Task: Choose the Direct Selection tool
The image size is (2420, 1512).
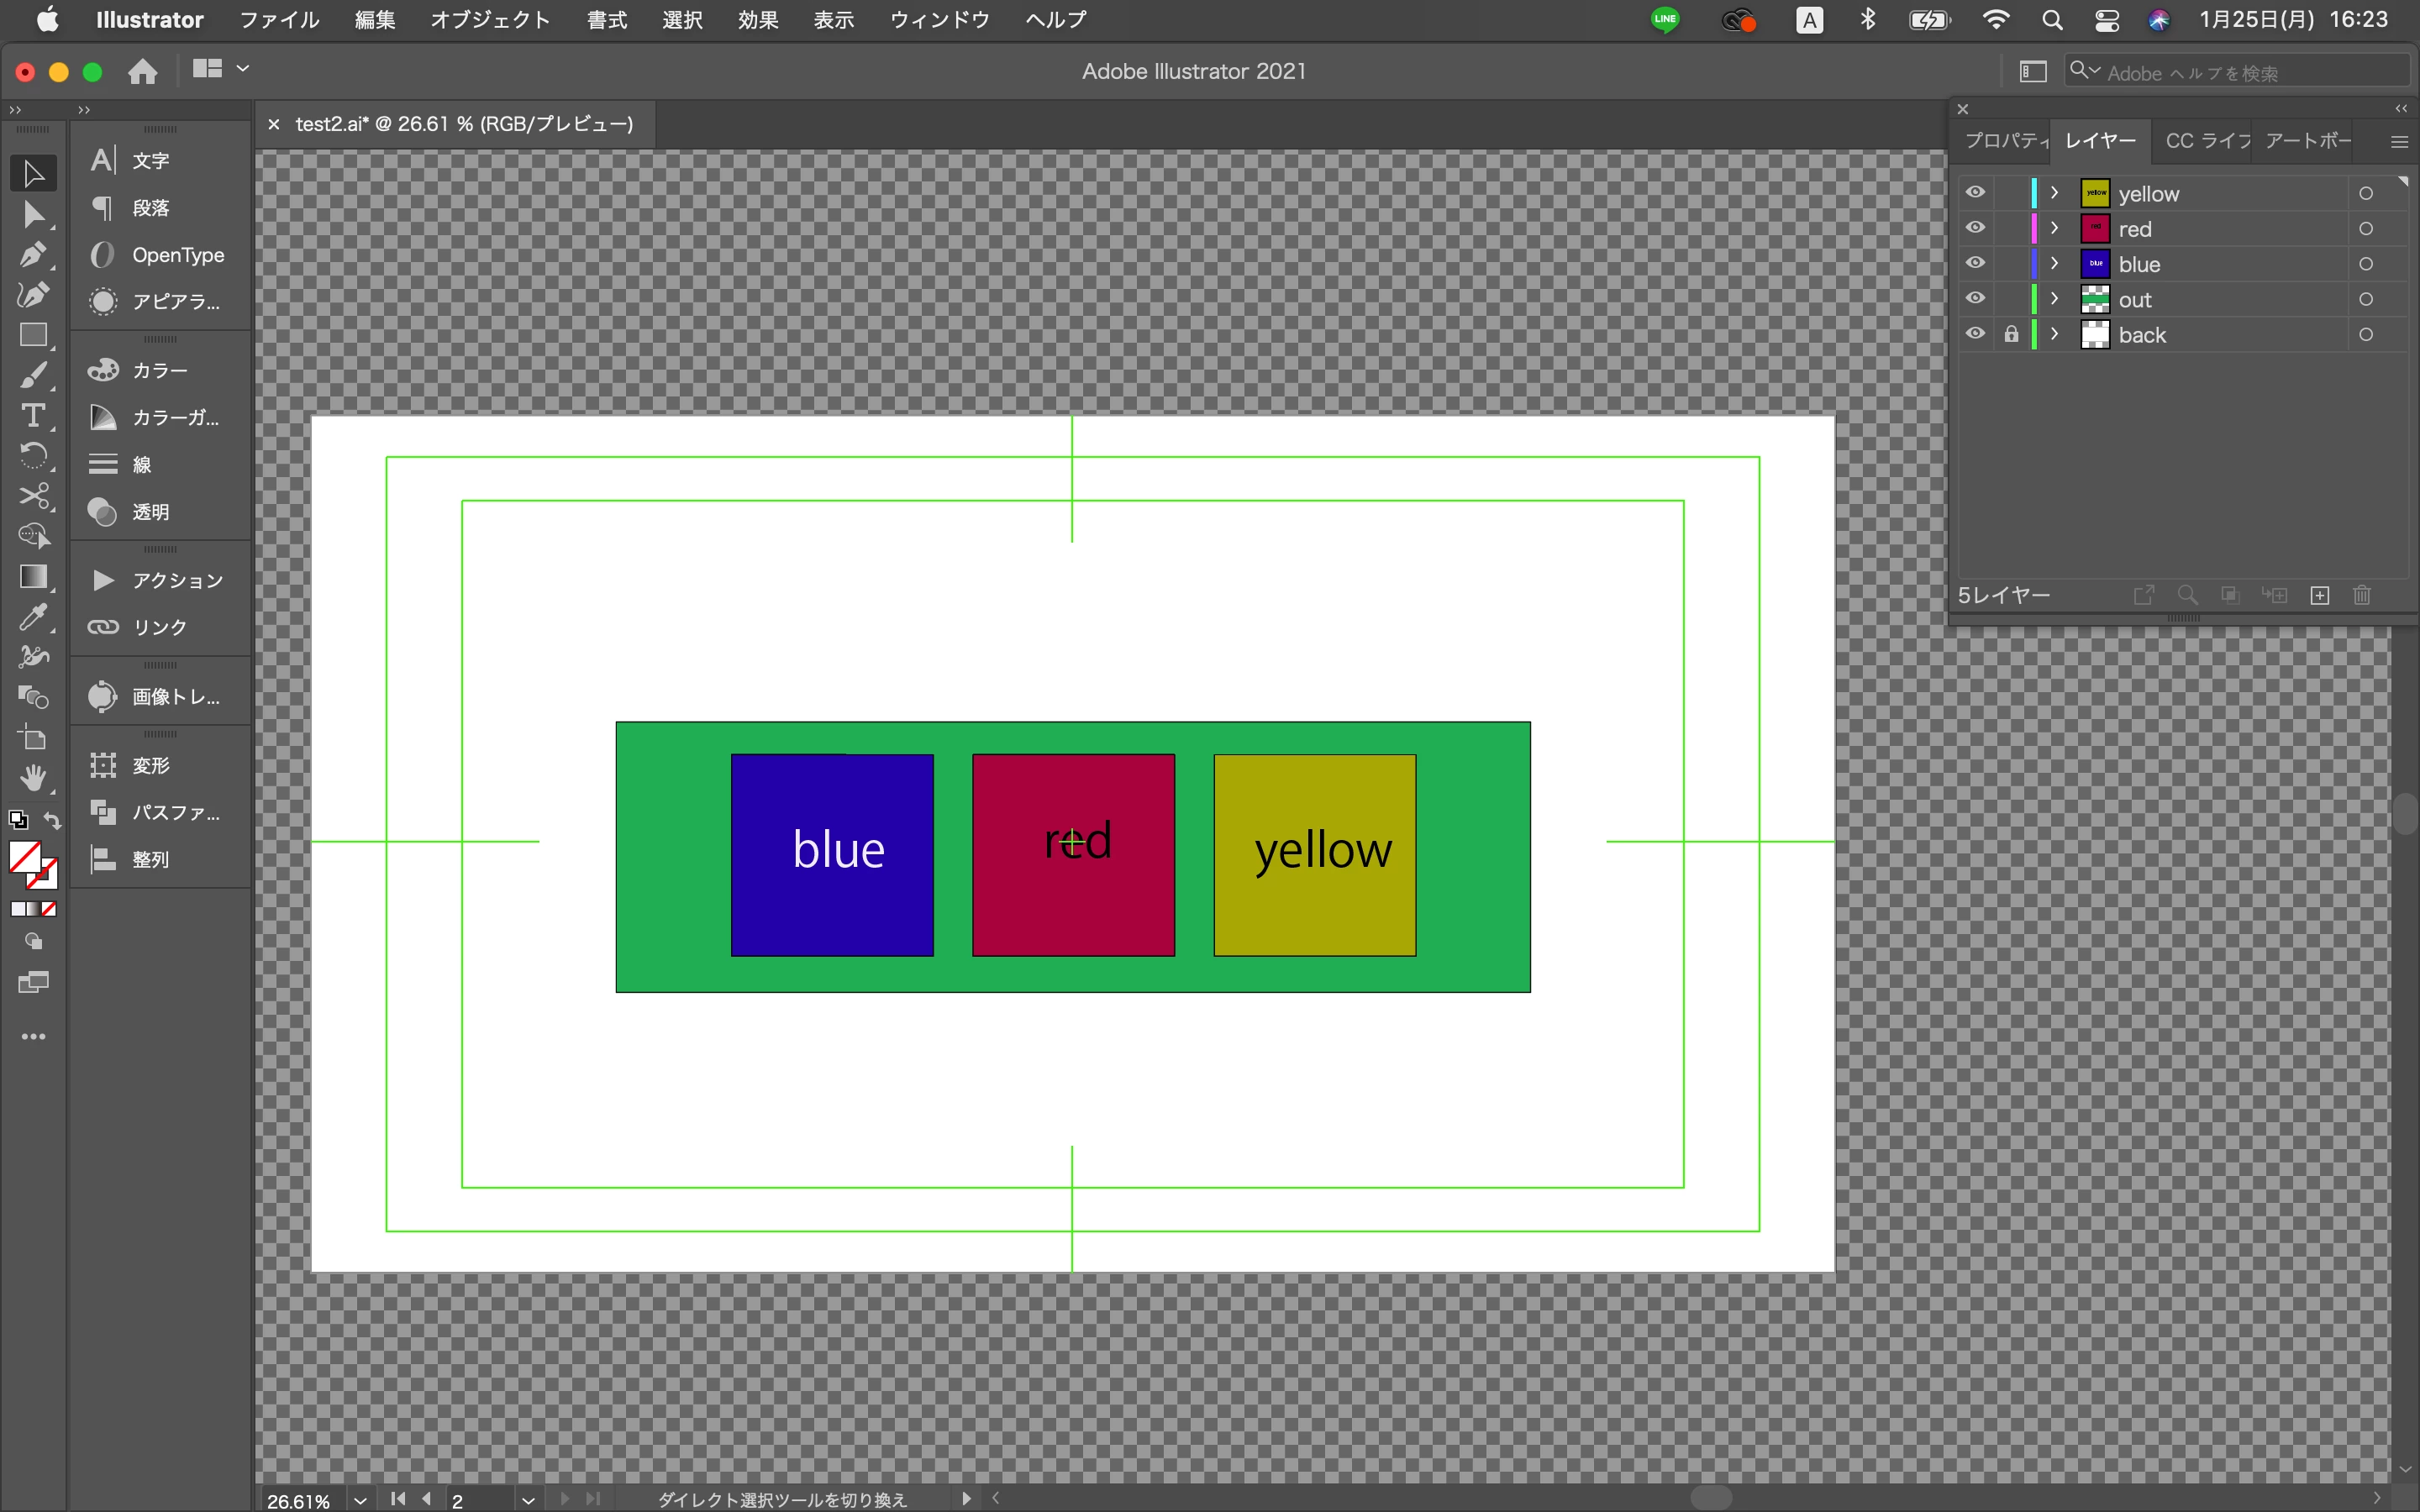Action: pos(33,214)
